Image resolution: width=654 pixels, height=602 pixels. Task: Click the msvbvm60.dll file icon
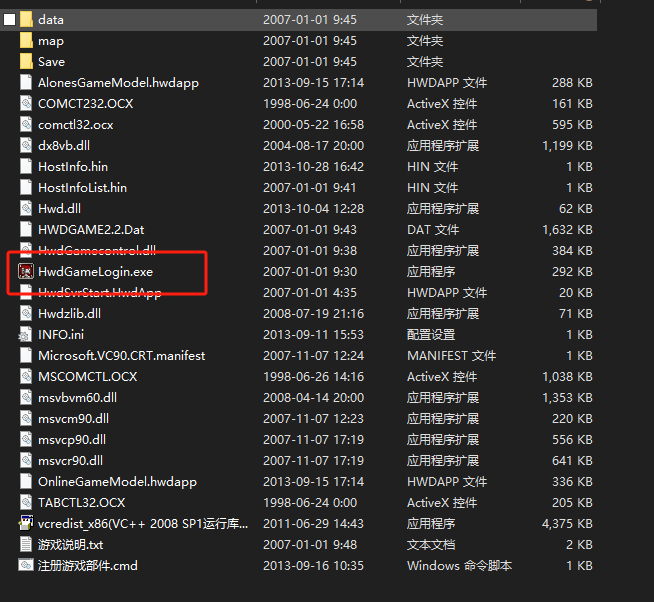point(26,398)
